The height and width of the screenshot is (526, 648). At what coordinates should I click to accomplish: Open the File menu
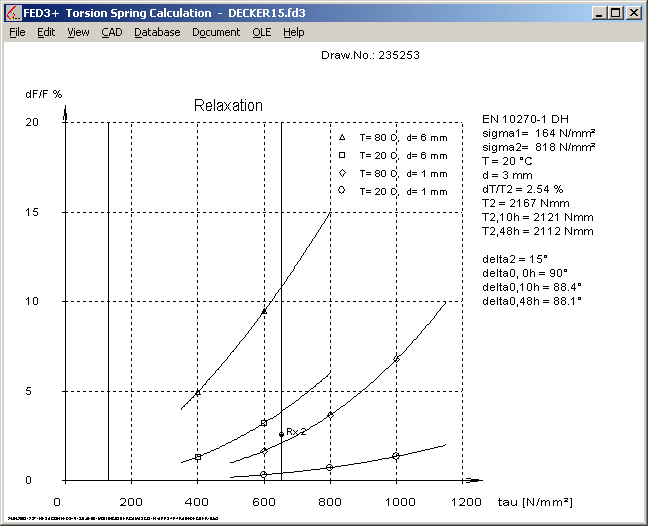17,32
